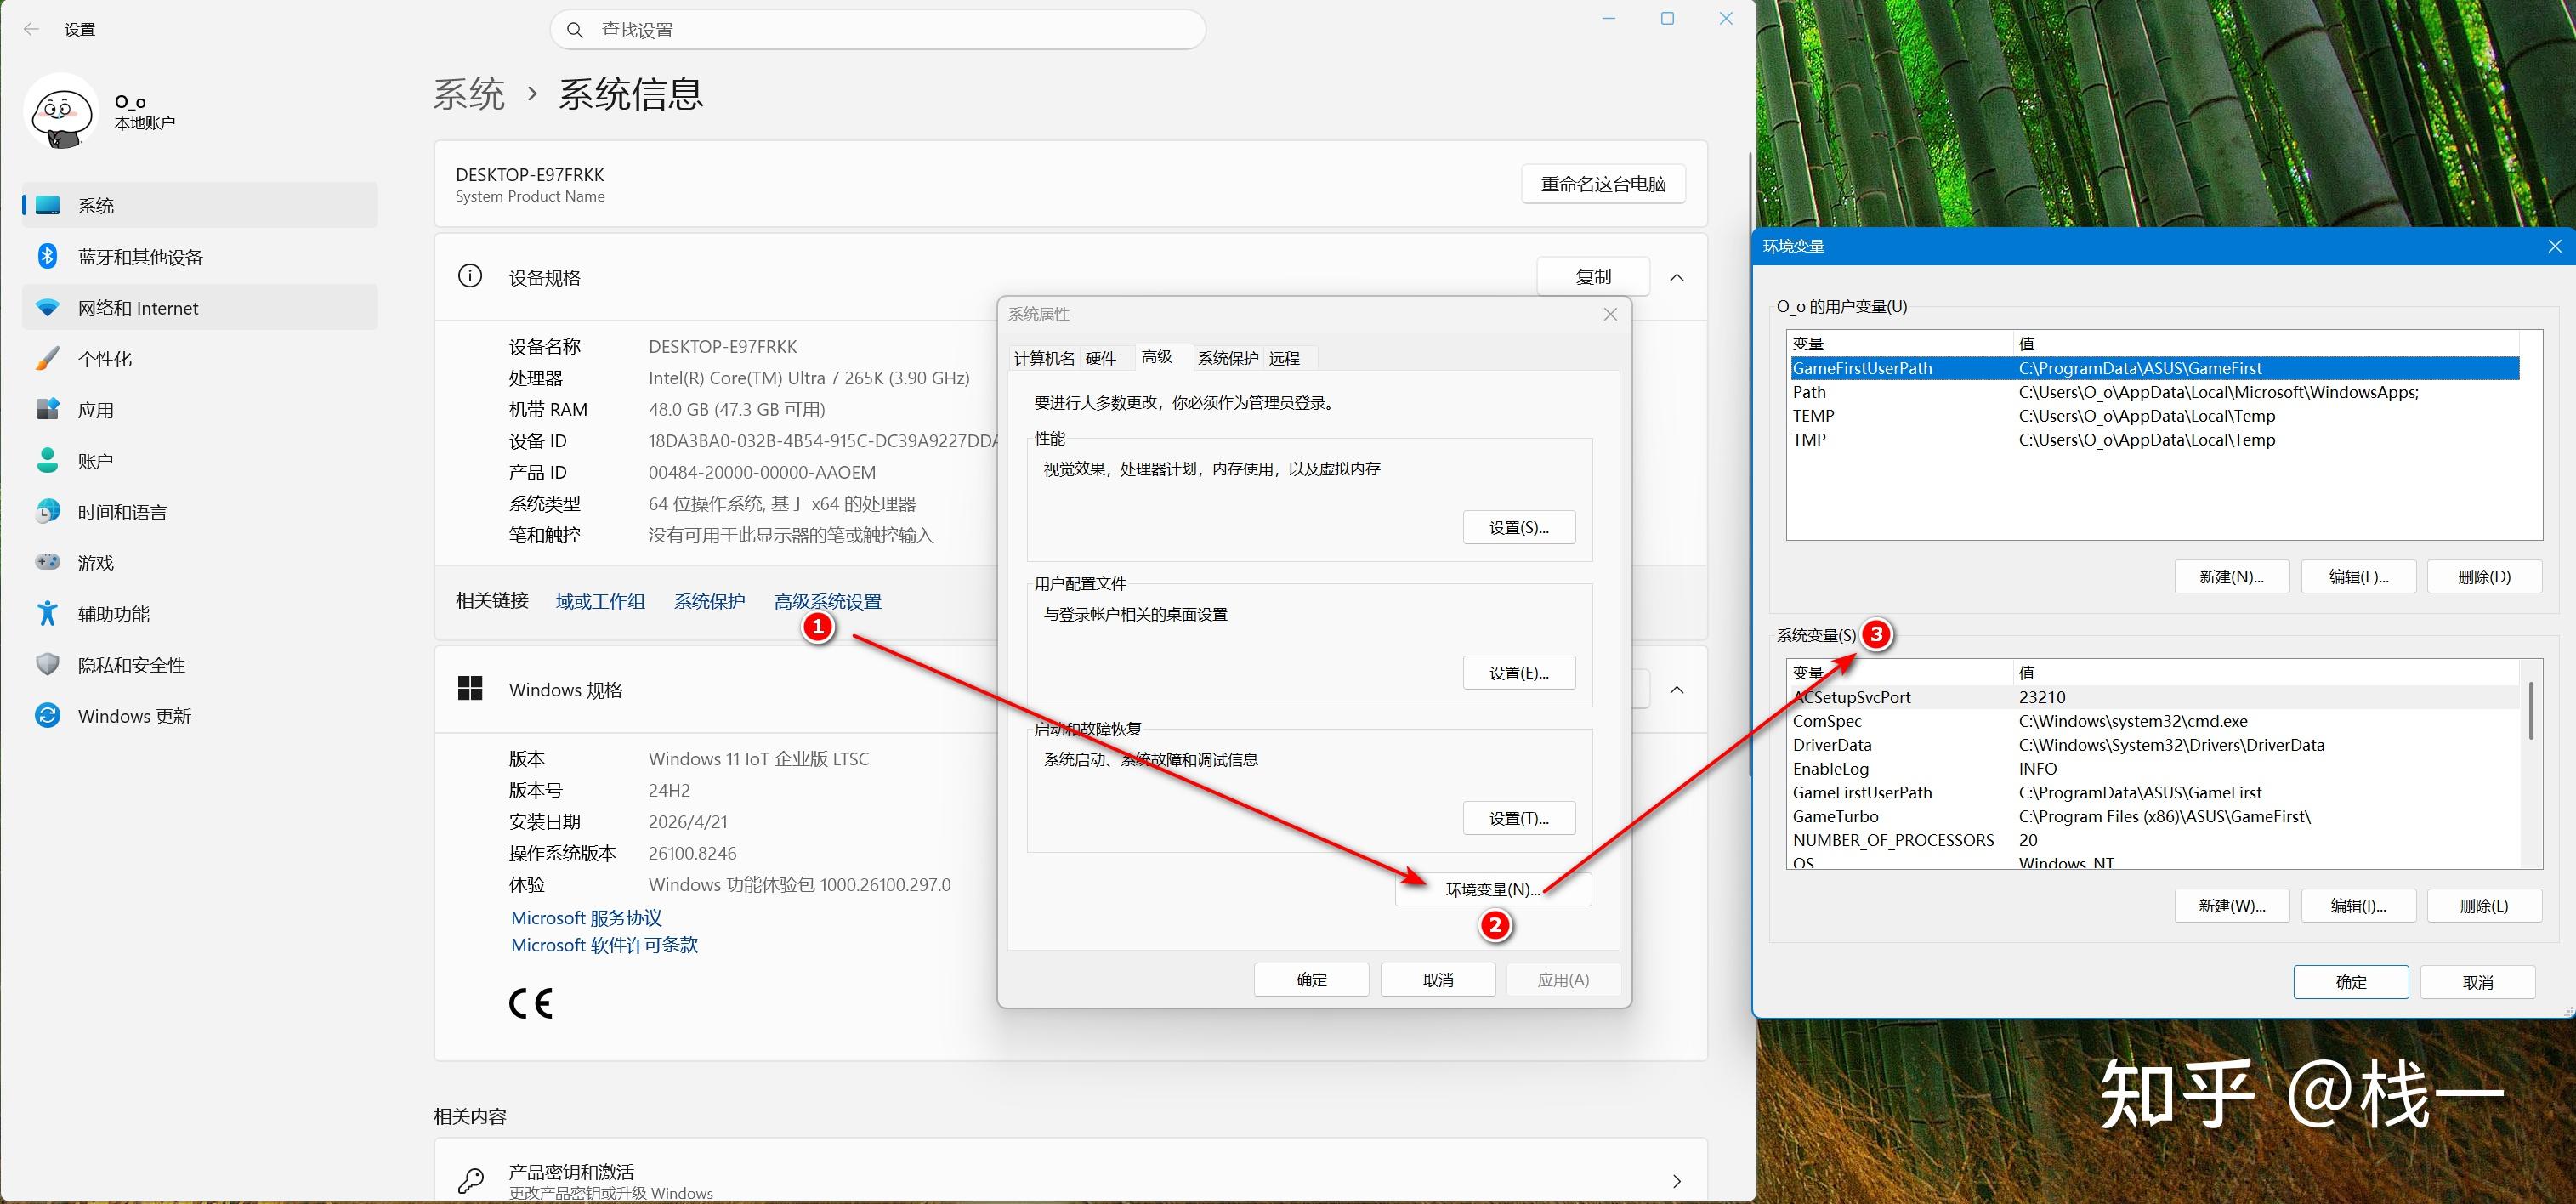Click 新建(W)... under system variables
The height and width of the screenshot is (1204, 2576).
tap(2232, 906)
